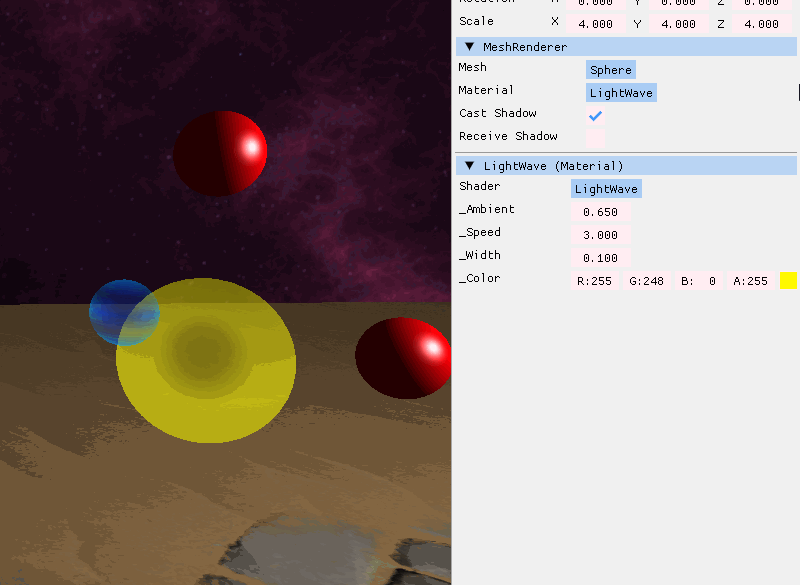Enable the Receive Shadow checkbox

[595, 139]
